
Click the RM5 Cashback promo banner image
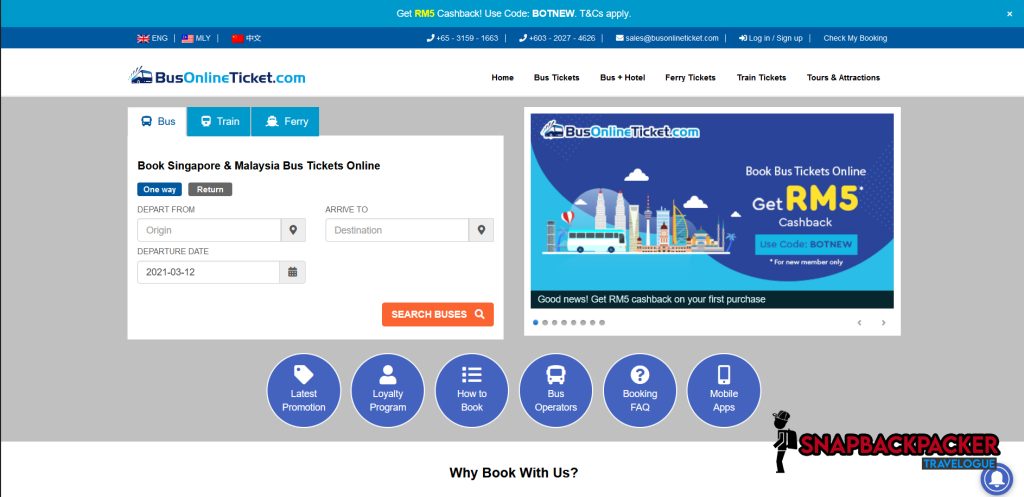click(x=712, y=210)
